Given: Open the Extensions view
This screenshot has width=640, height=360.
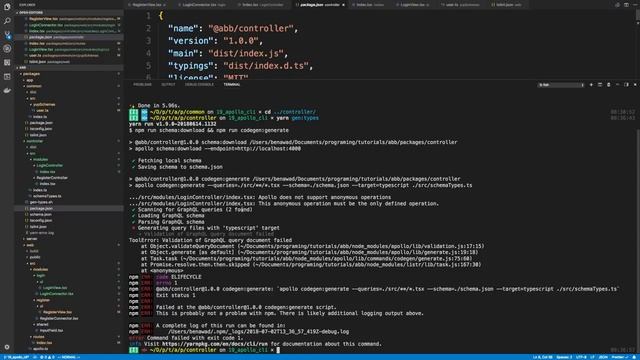Looking at the screenshot, I should [x=7, y=62].
